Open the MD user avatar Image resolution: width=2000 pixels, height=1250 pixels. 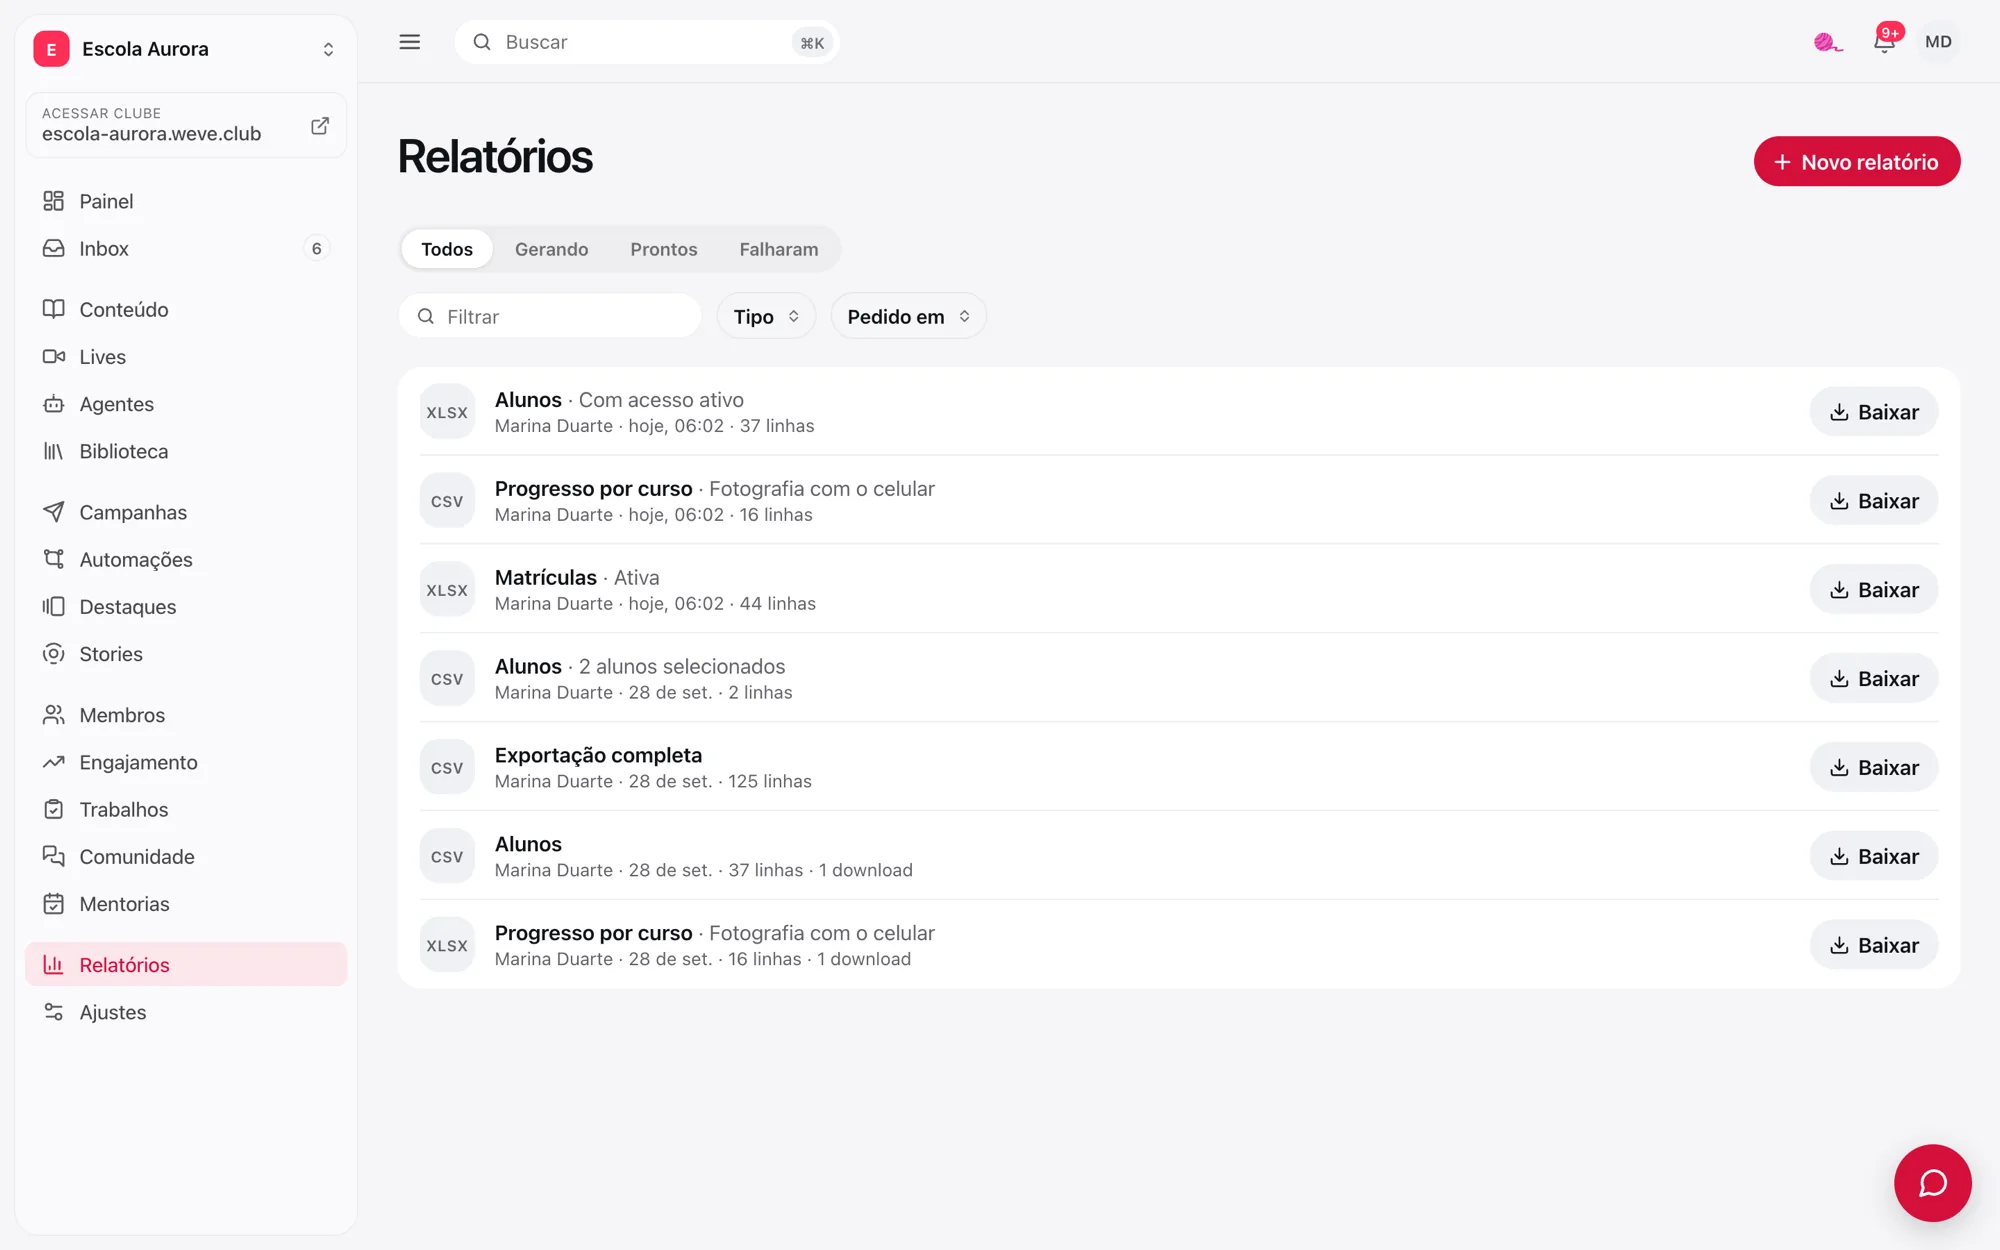pos(1938,42)
